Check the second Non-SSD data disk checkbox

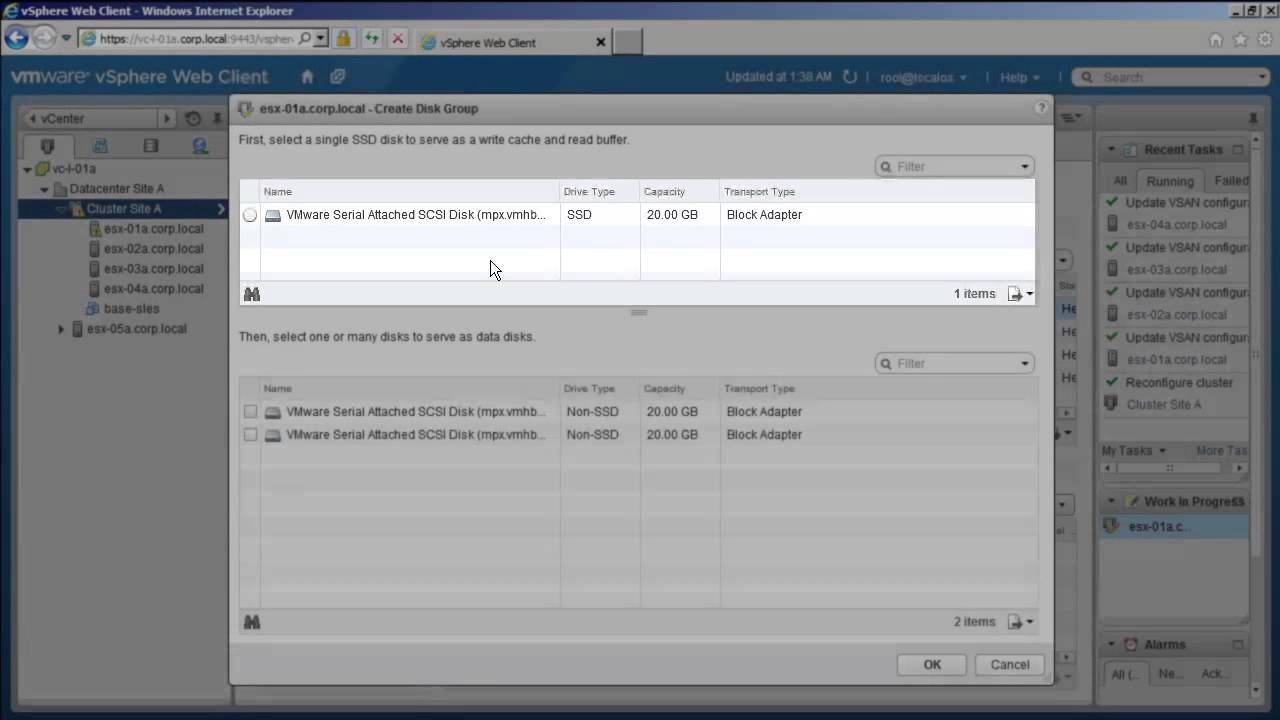(250, 435)
